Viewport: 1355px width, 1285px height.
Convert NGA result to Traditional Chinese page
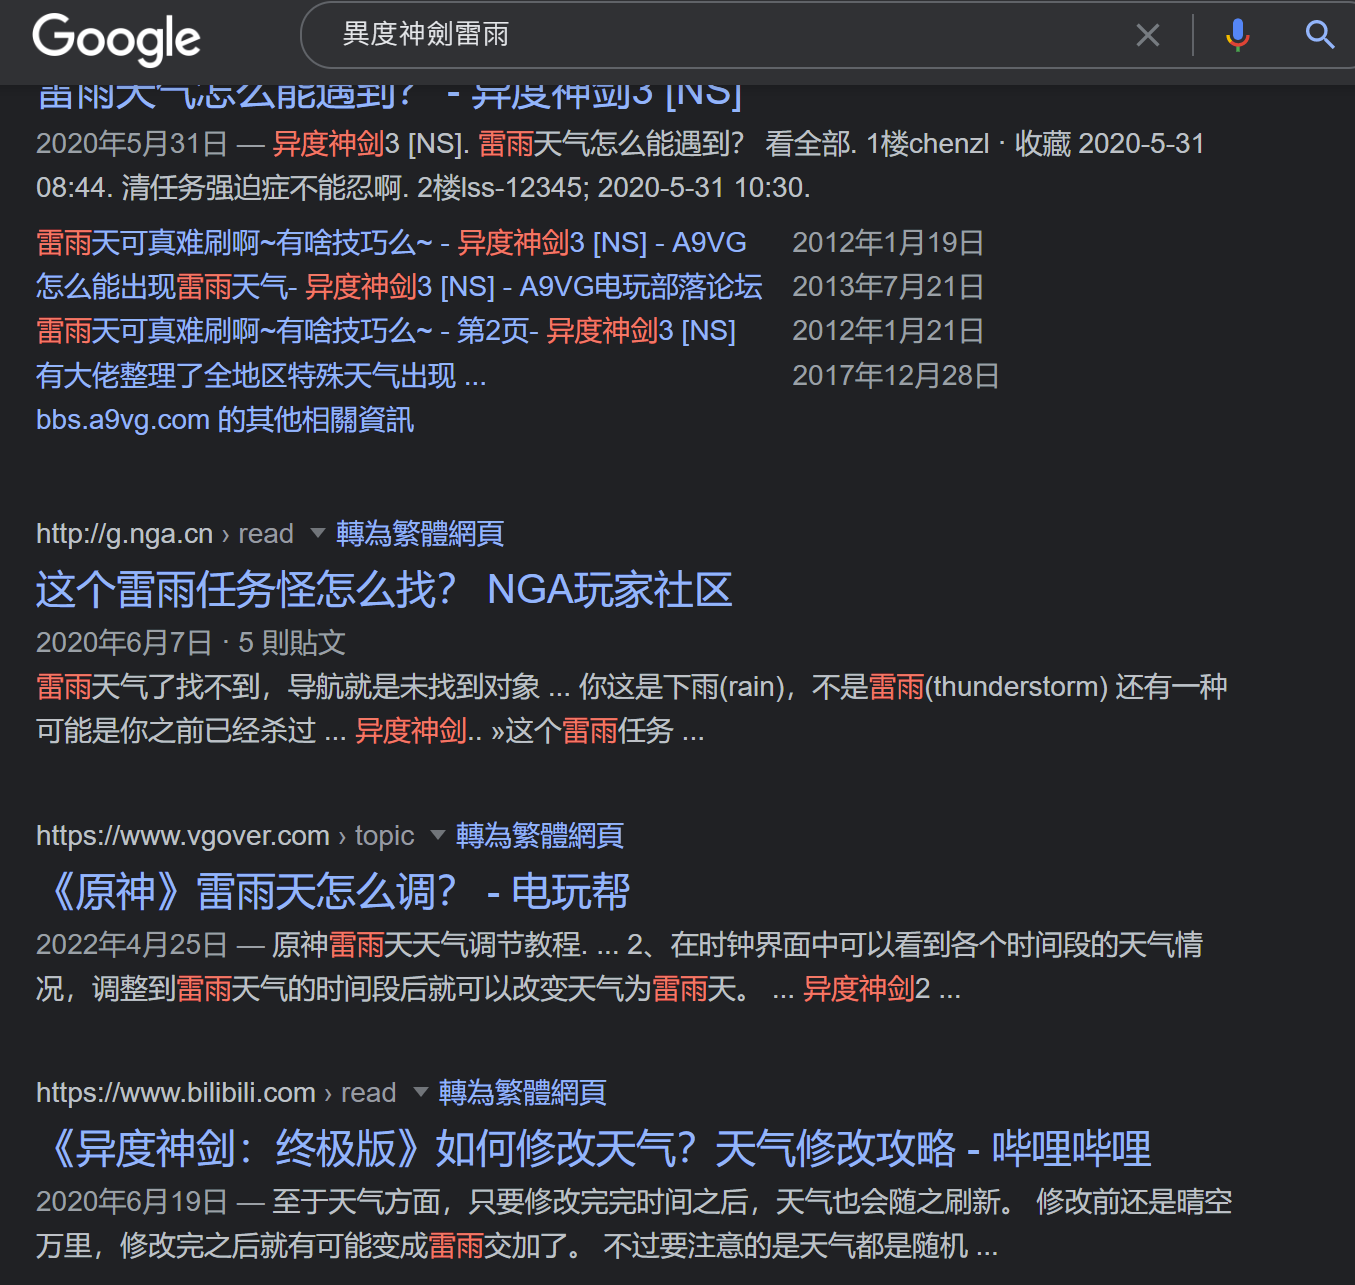[419, 534]
